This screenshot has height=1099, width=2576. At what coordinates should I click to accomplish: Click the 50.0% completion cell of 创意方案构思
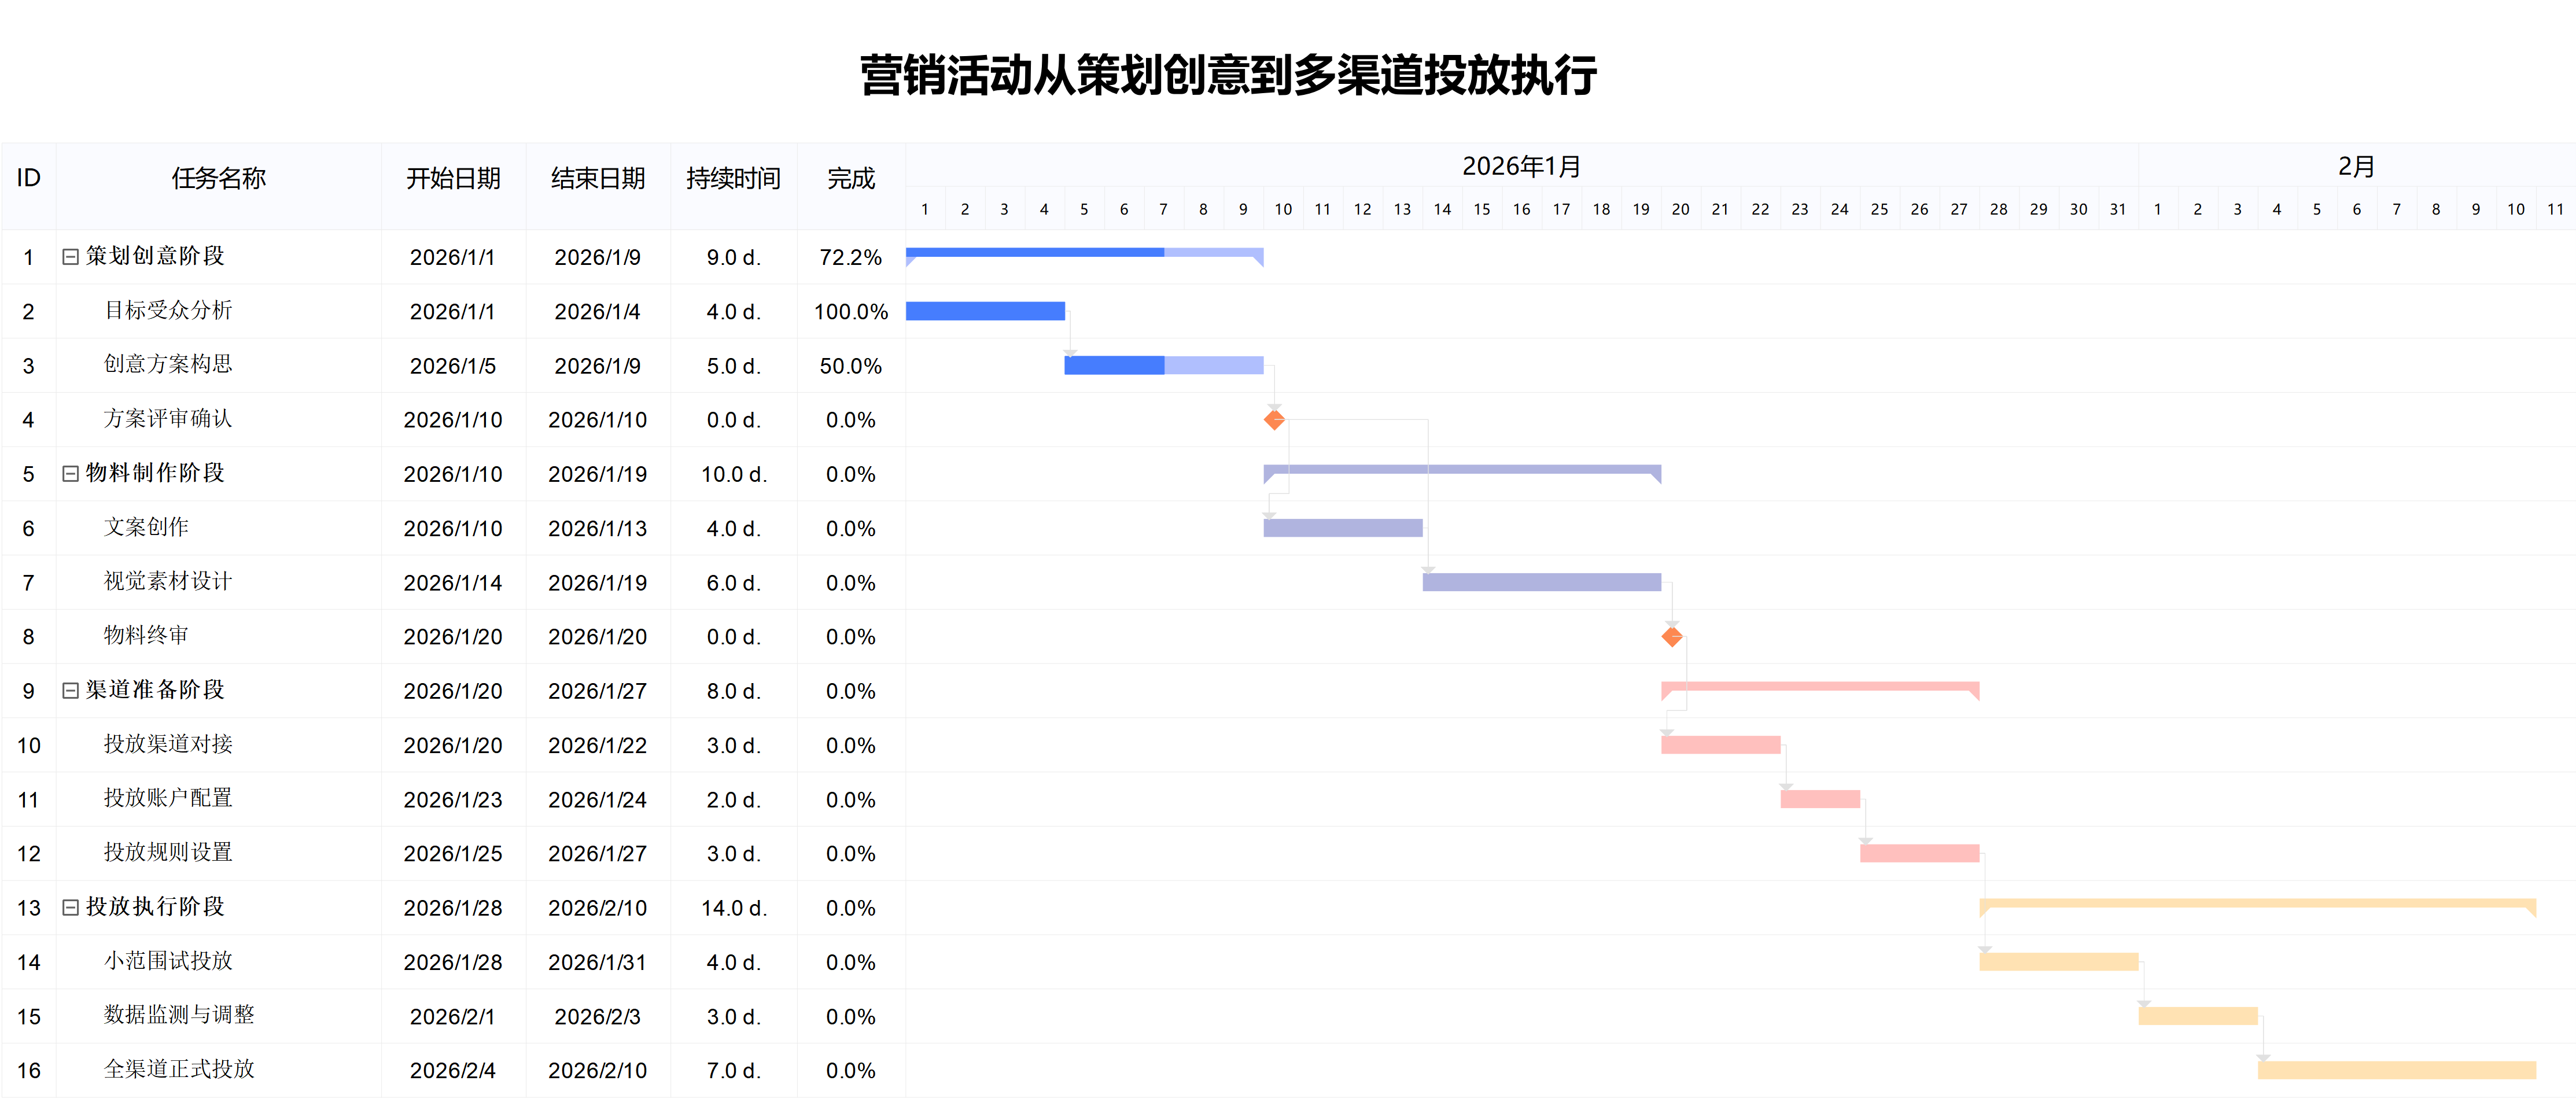(x=851, y=366)
